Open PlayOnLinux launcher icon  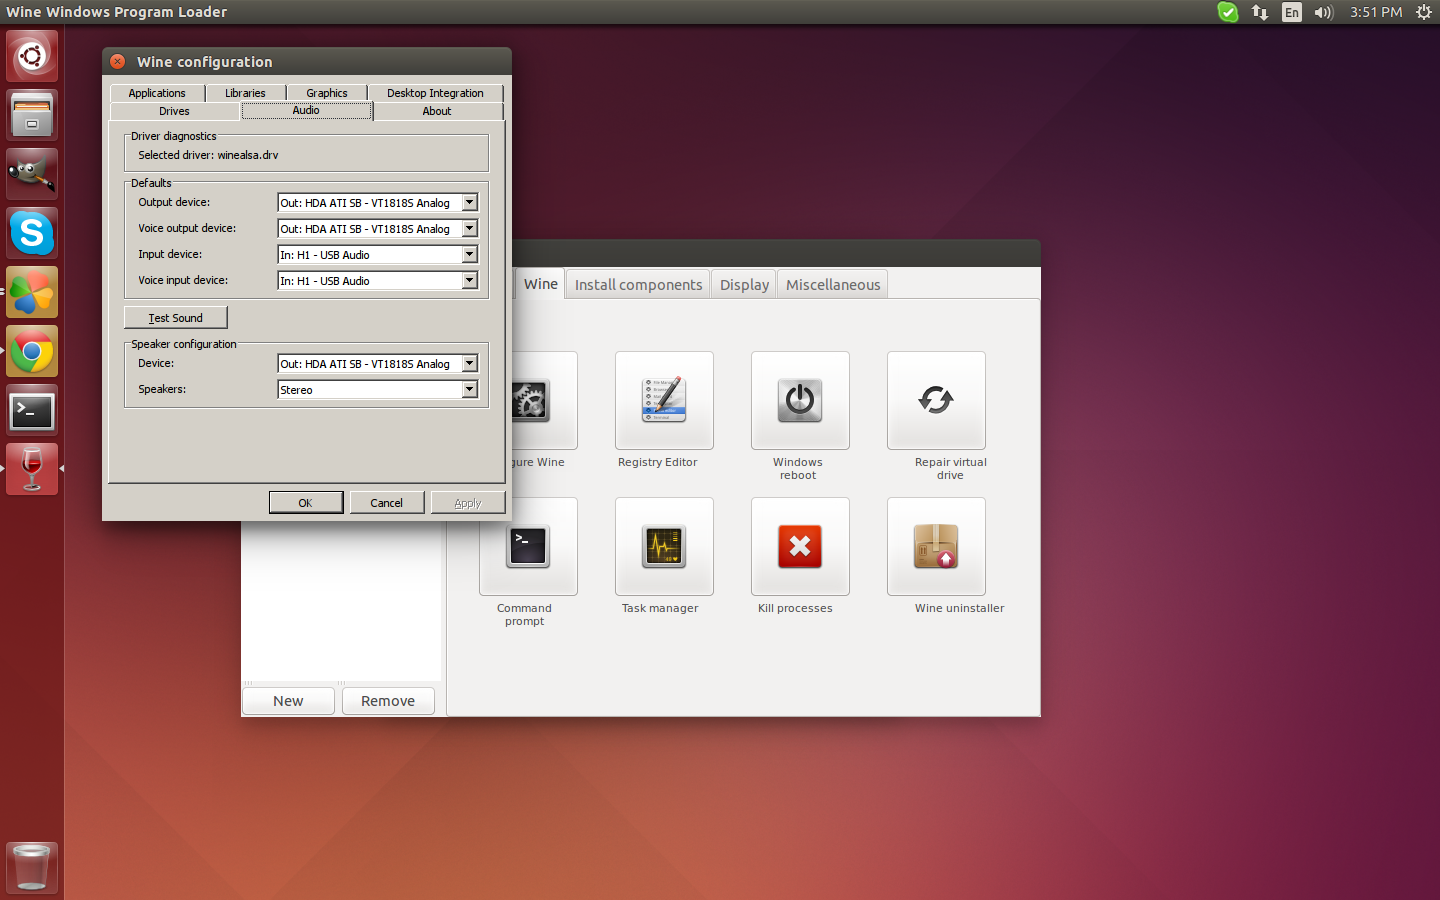coord(32,292)
